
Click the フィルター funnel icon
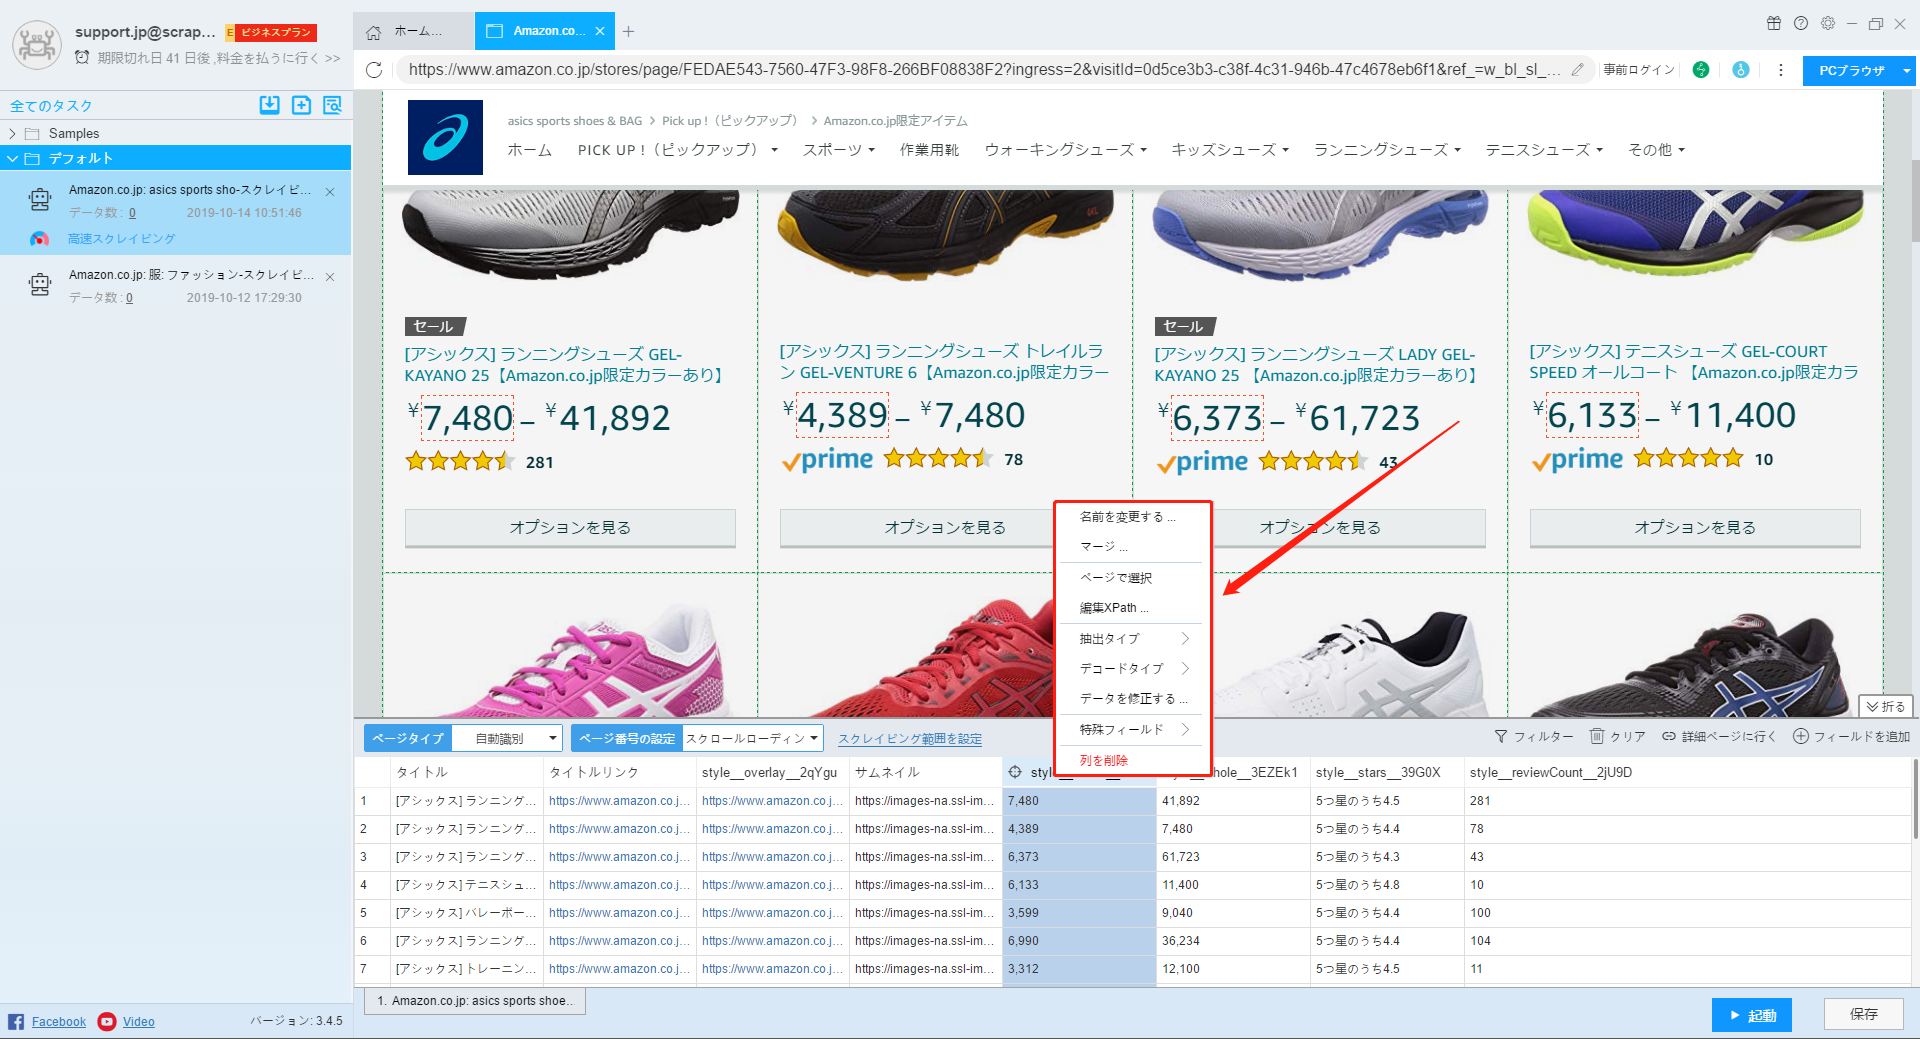pyautogui.click(x=1501, y=736)
